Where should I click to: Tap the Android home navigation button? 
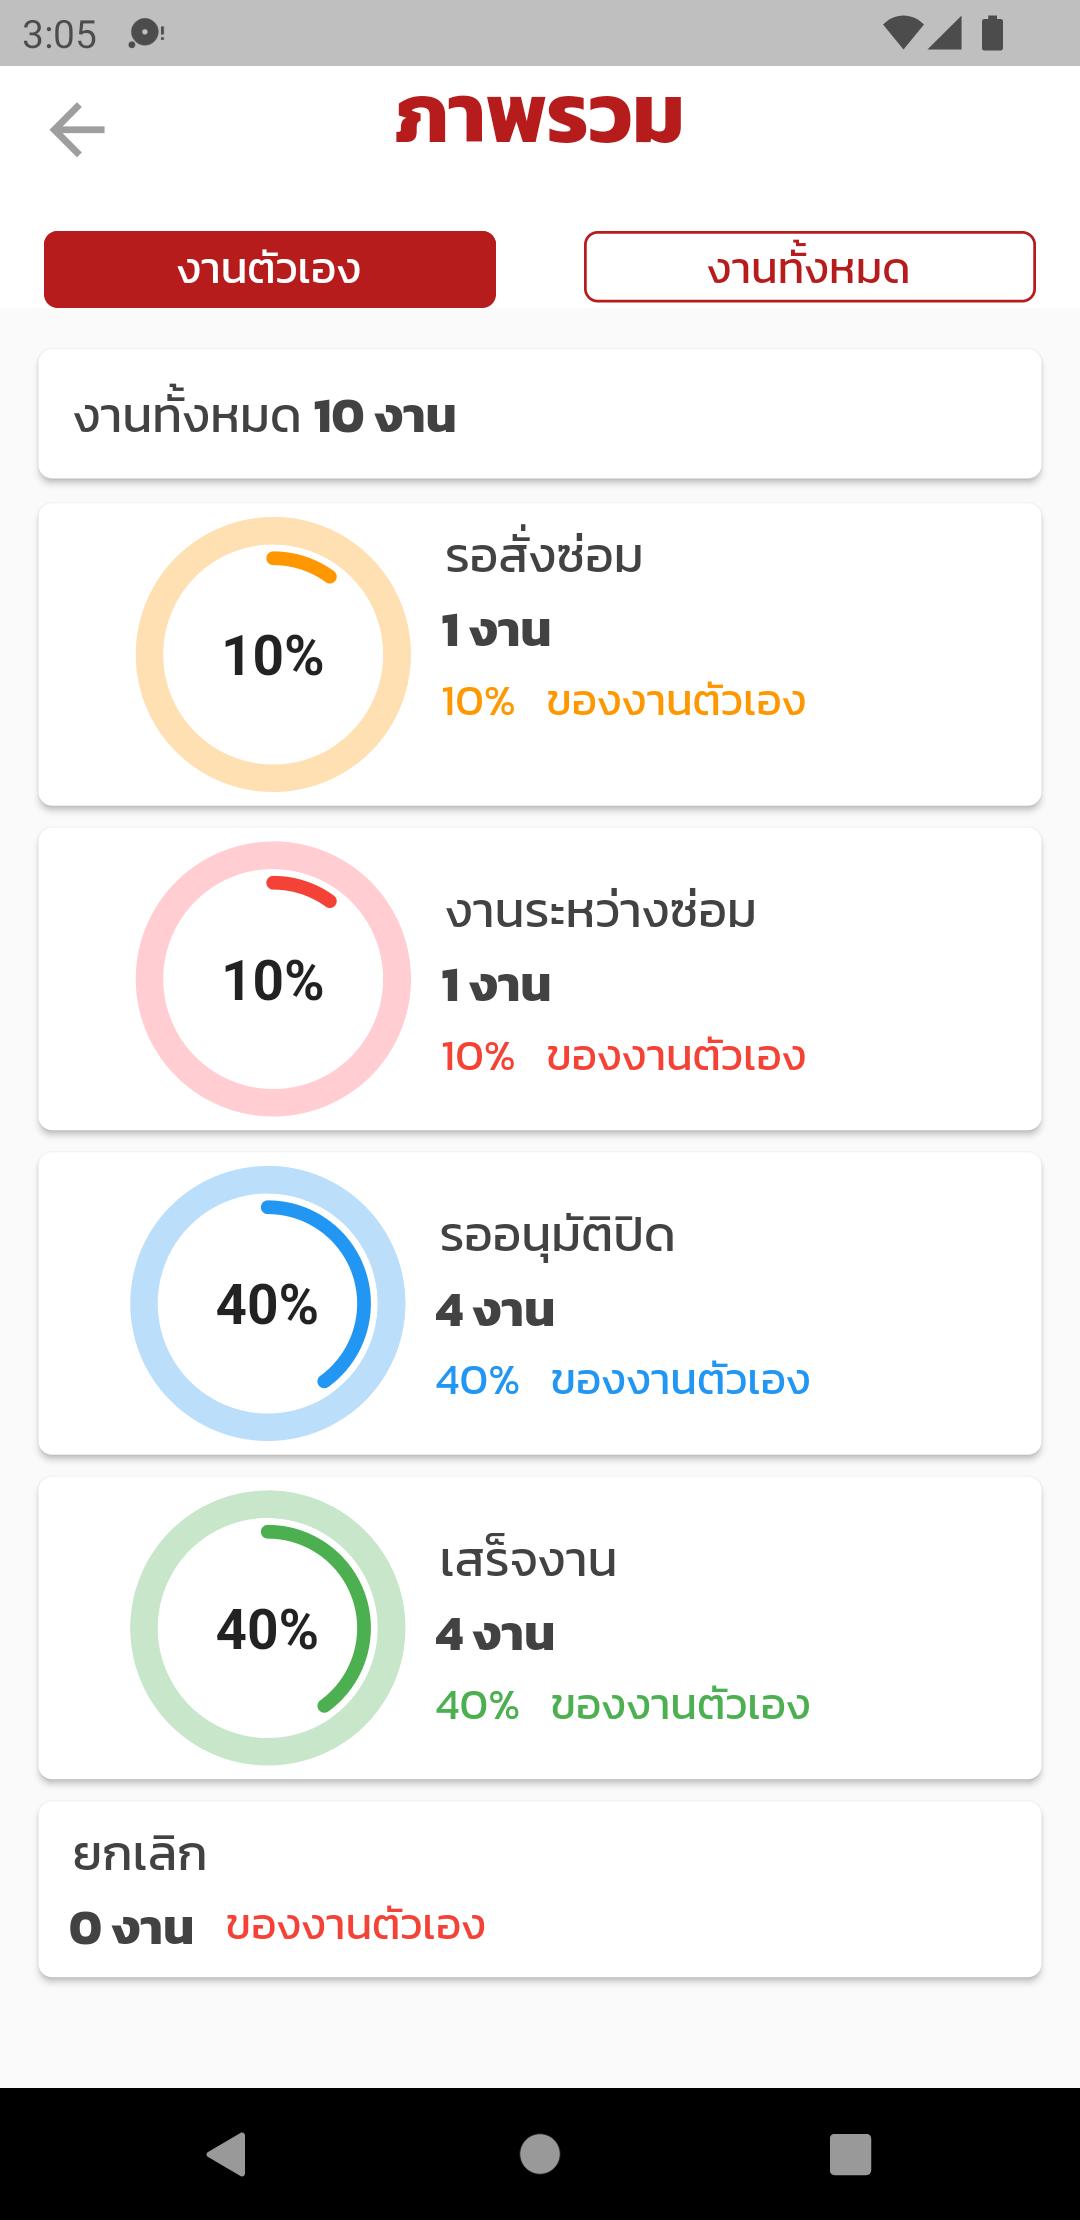pos(540,2153)
